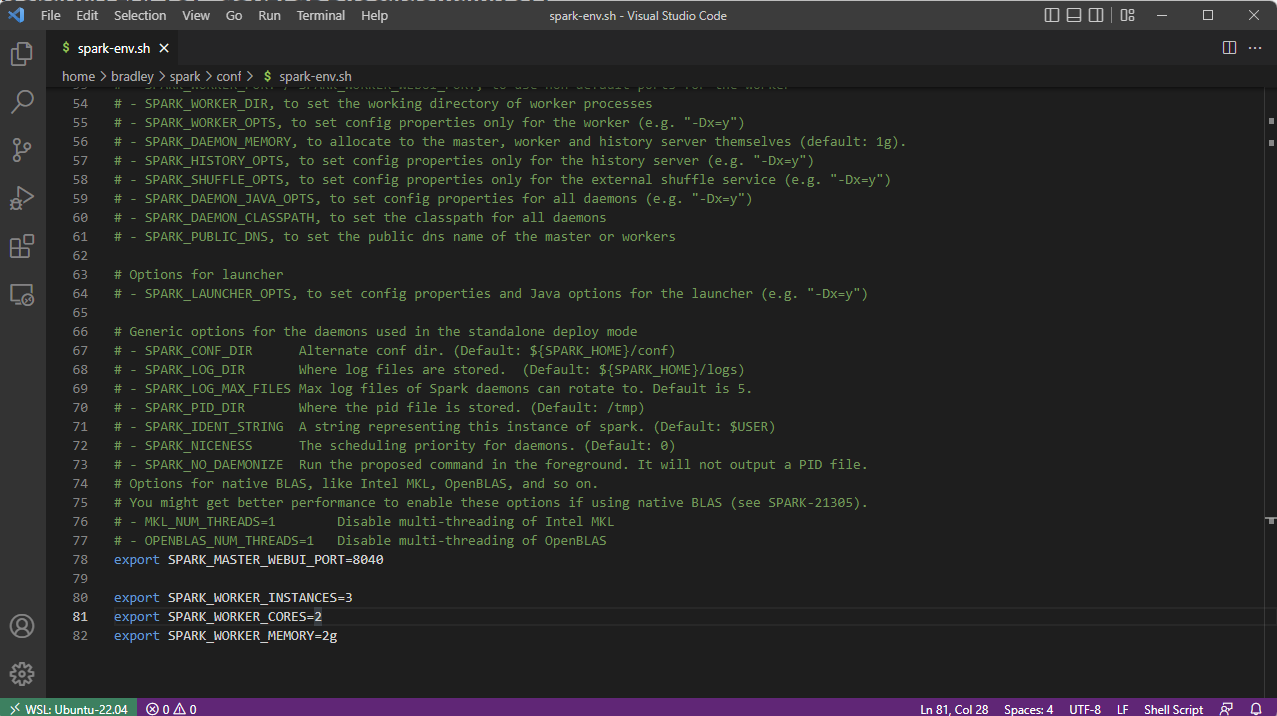Open the Run menu
The image size is (1277, 716).
click(x=269, y=15)
